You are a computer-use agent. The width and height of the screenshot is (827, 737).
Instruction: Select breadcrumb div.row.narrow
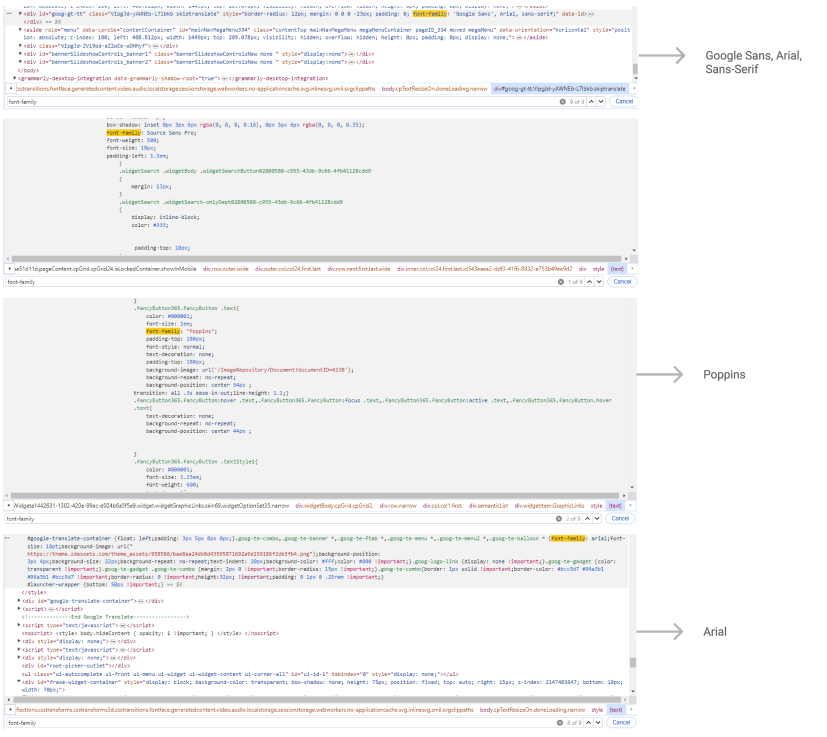pyautogui.click(x=398, y=505)
